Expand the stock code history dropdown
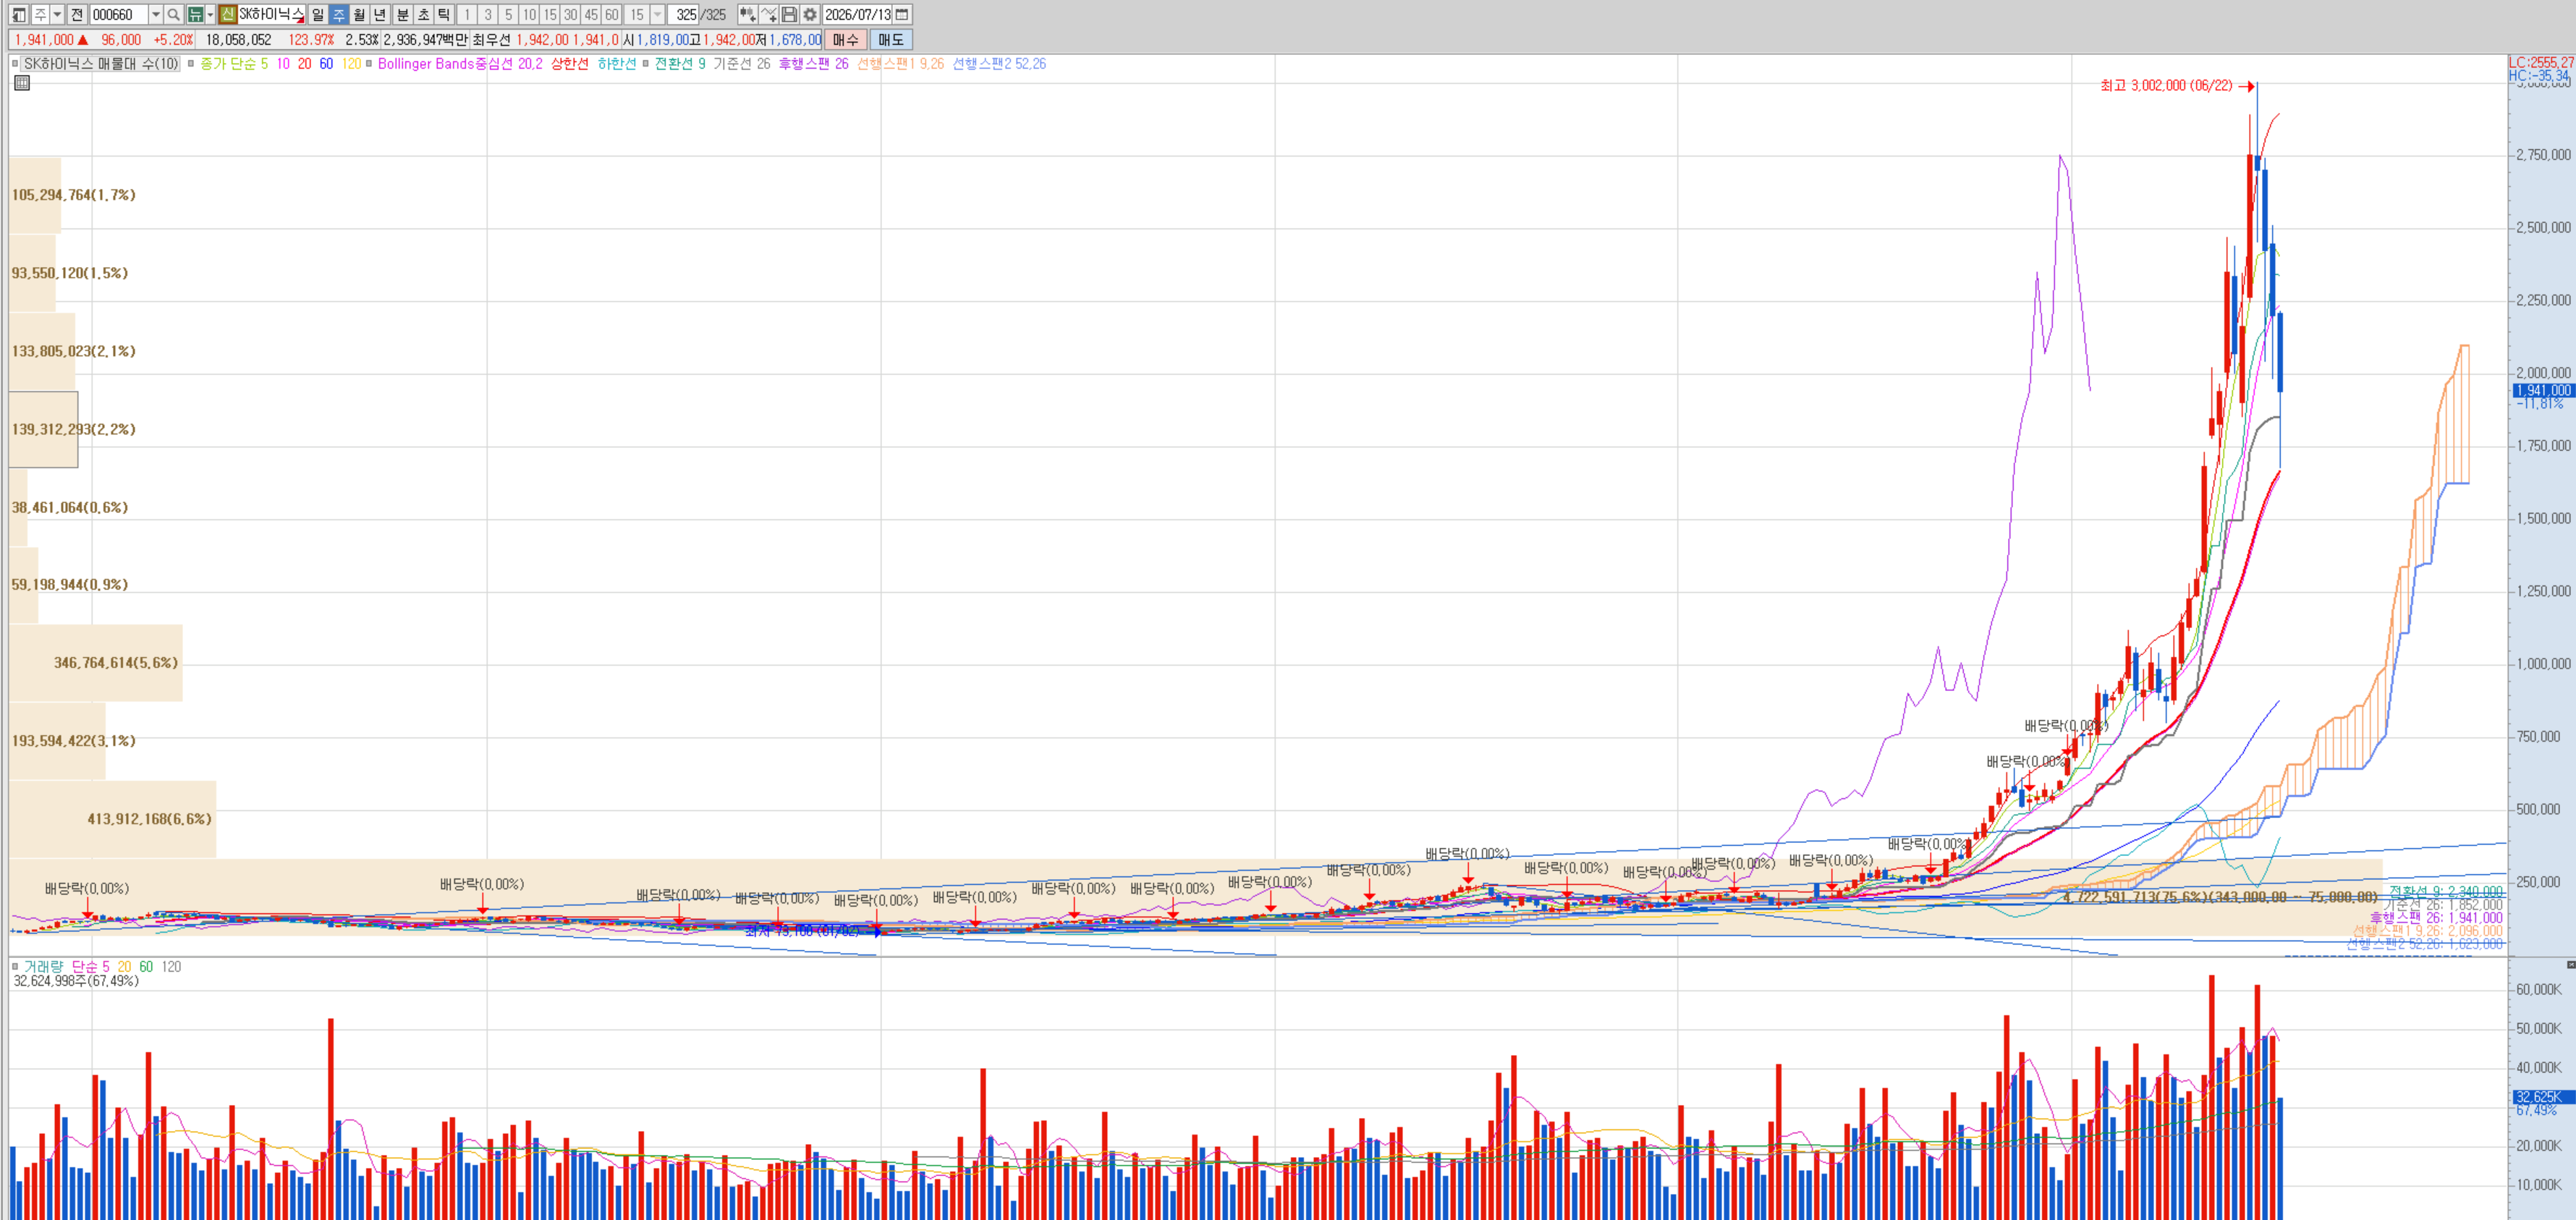Image resolution: width=2576 pixels, height=1220 pixels. (x=156, y=15)
